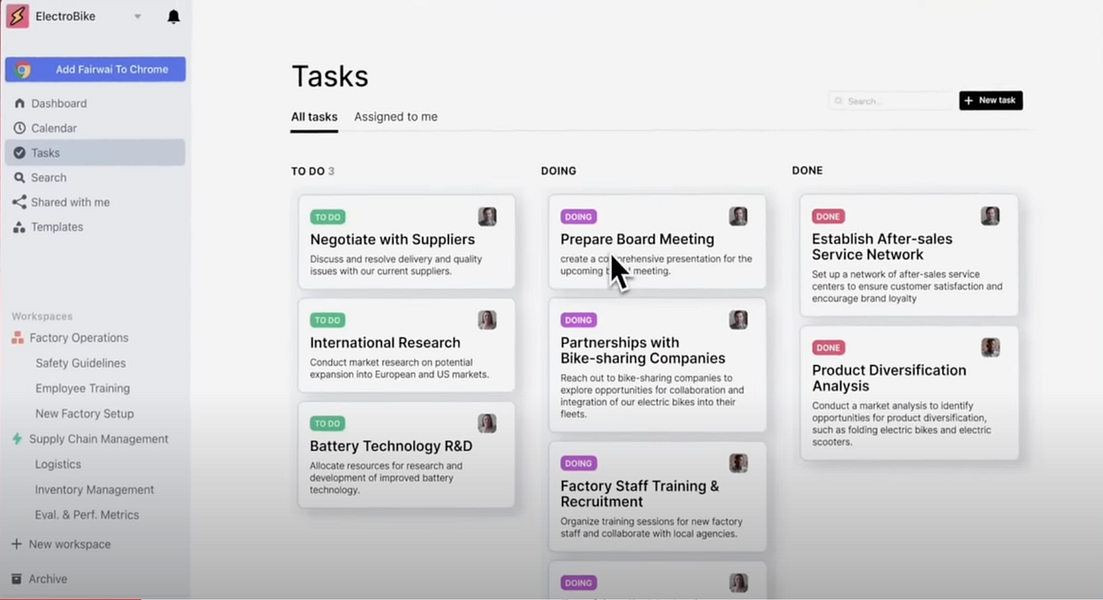Click DONE badge on Establish After-sales card
The width and height of the screenshot is (1103, 600).
tap(829, 217)
